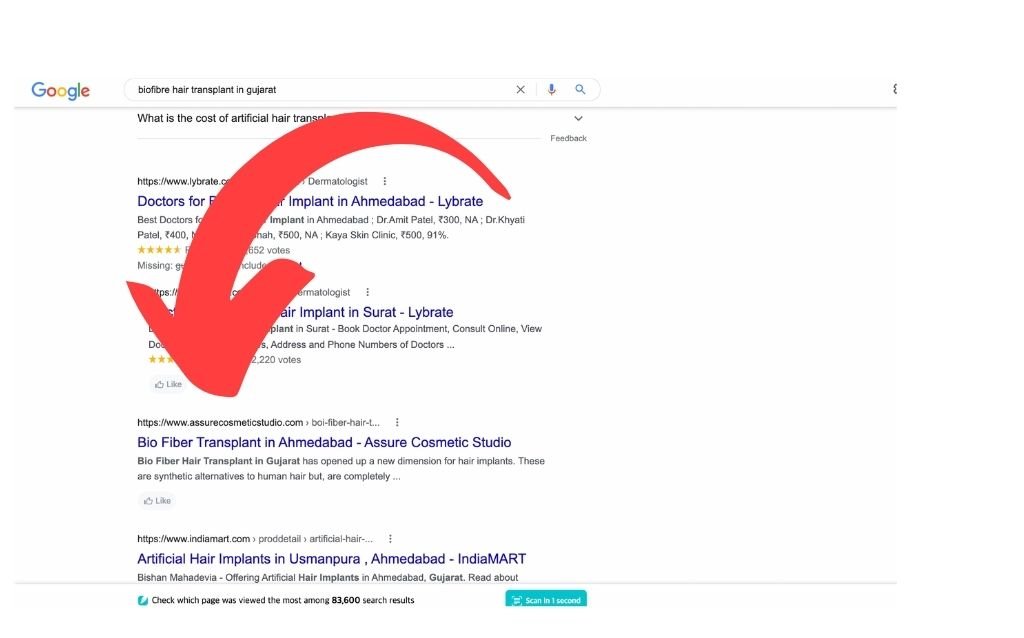Open three-dot menu beside the assurecosmeticstudio.com URL
This screenshot has width=1024, height=638.
[397, 423]
